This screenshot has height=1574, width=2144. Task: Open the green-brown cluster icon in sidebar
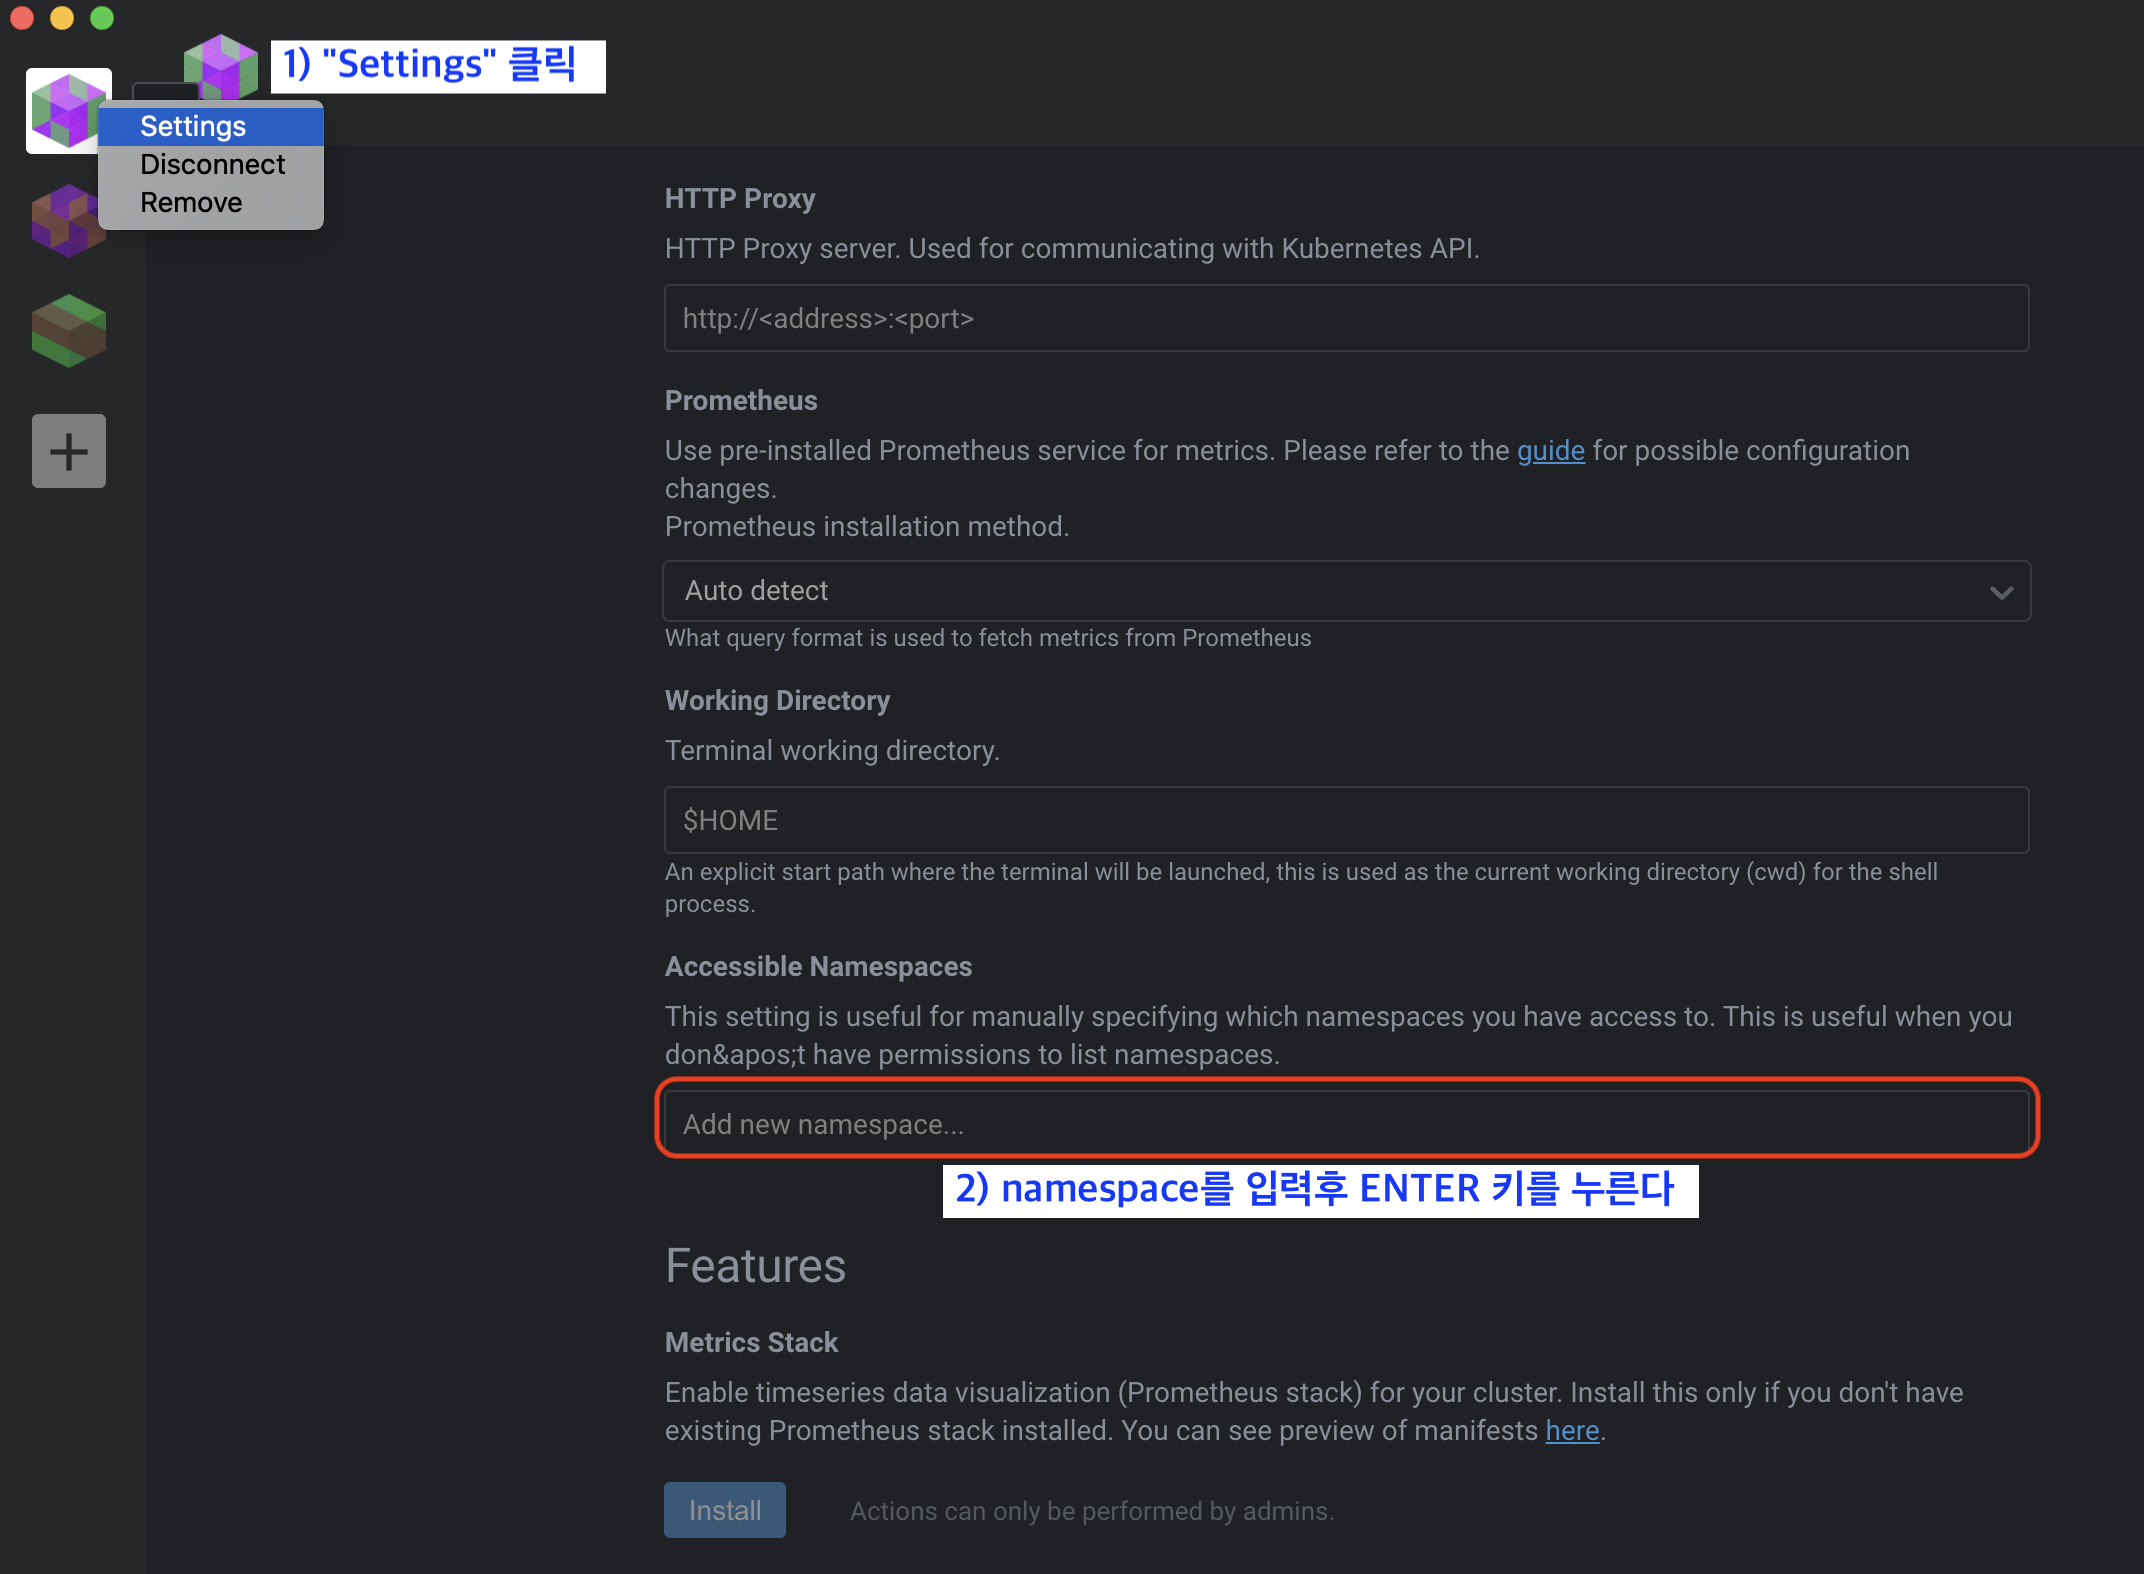(x=68, y=331)
